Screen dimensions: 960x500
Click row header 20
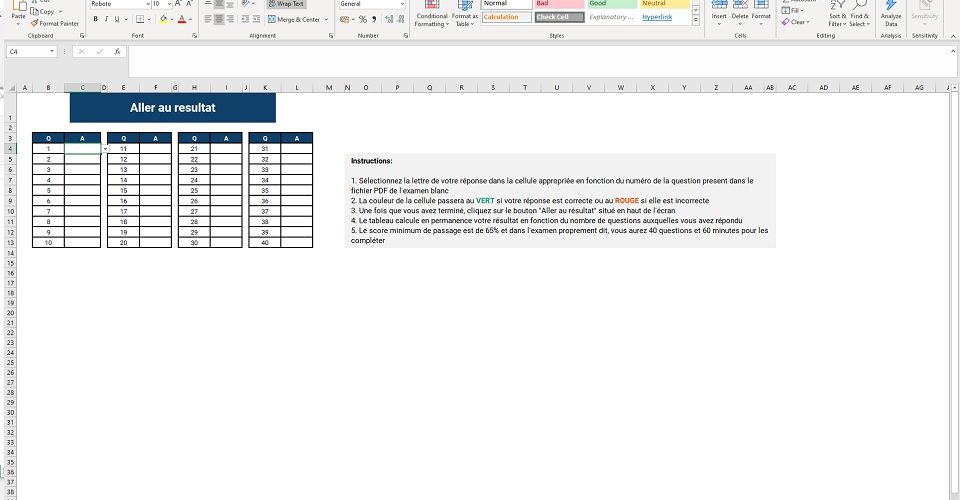10,313
